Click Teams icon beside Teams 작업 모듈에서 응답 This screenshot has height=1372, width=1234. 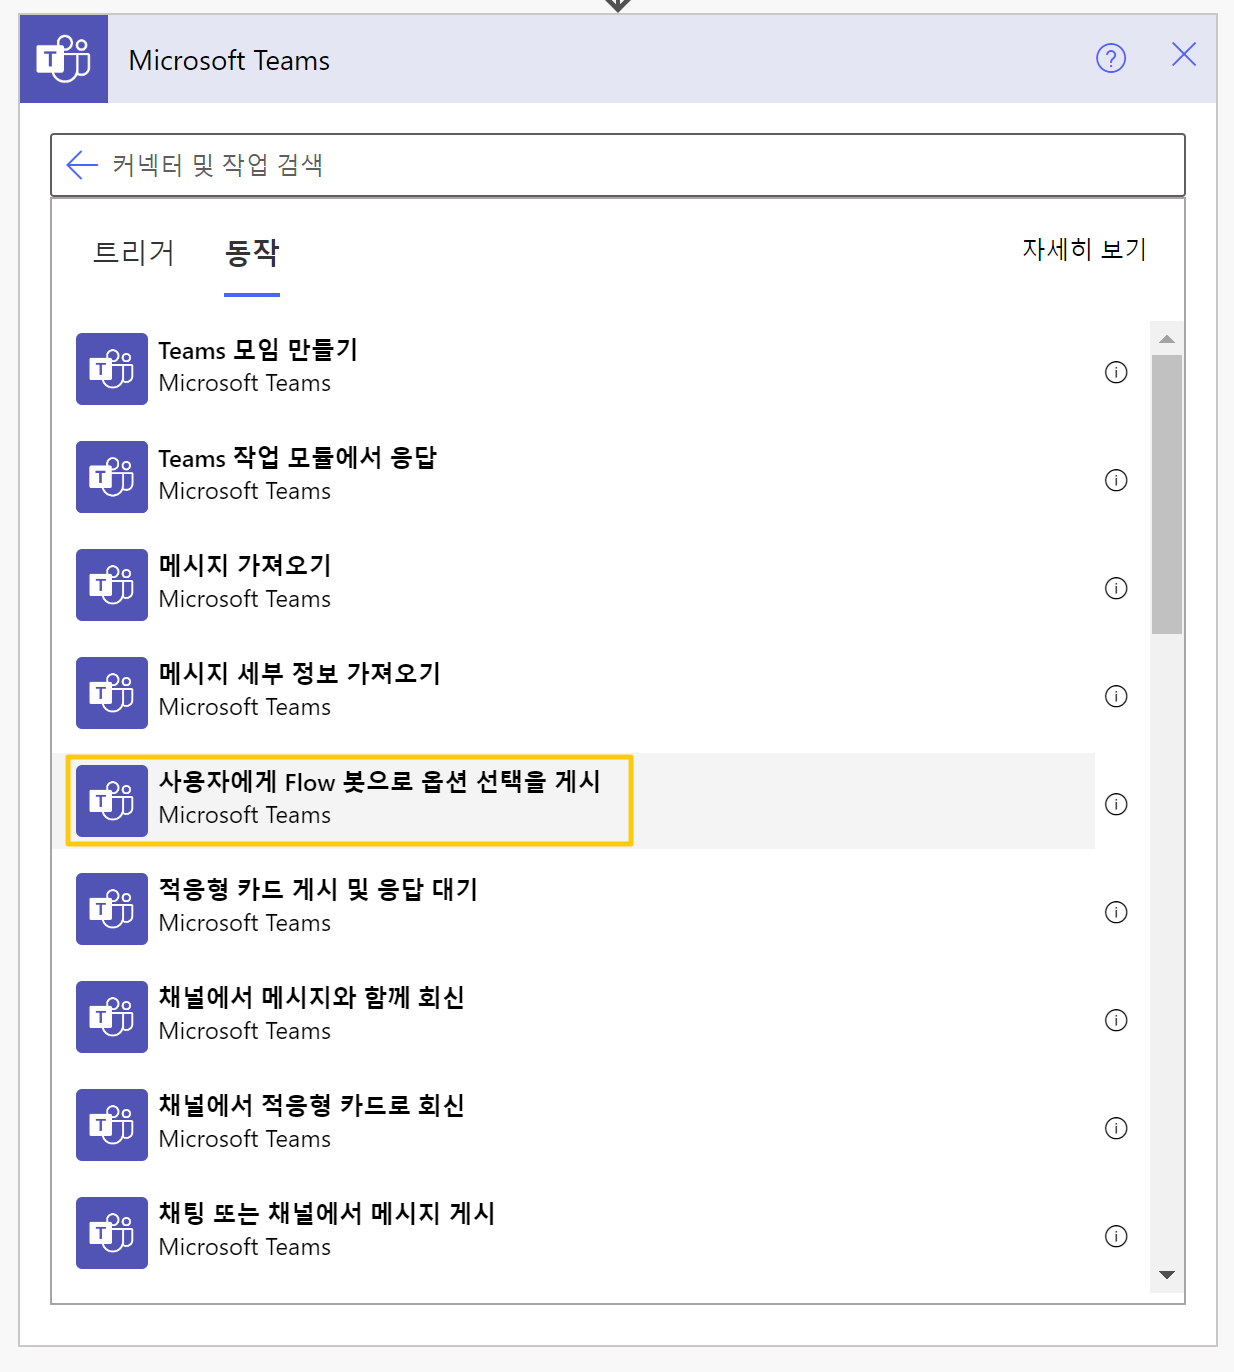tap(112, 477)
